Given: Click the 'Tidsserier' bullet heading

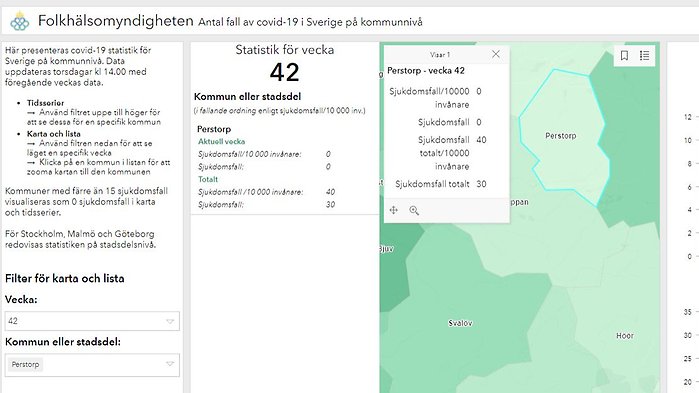Looking at the screenshot, I should (45, 103).
